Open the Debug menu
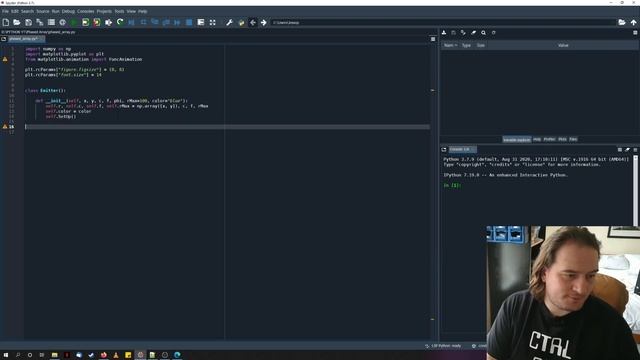The width and height of the screenshot is (640, 360). [68, 11]
